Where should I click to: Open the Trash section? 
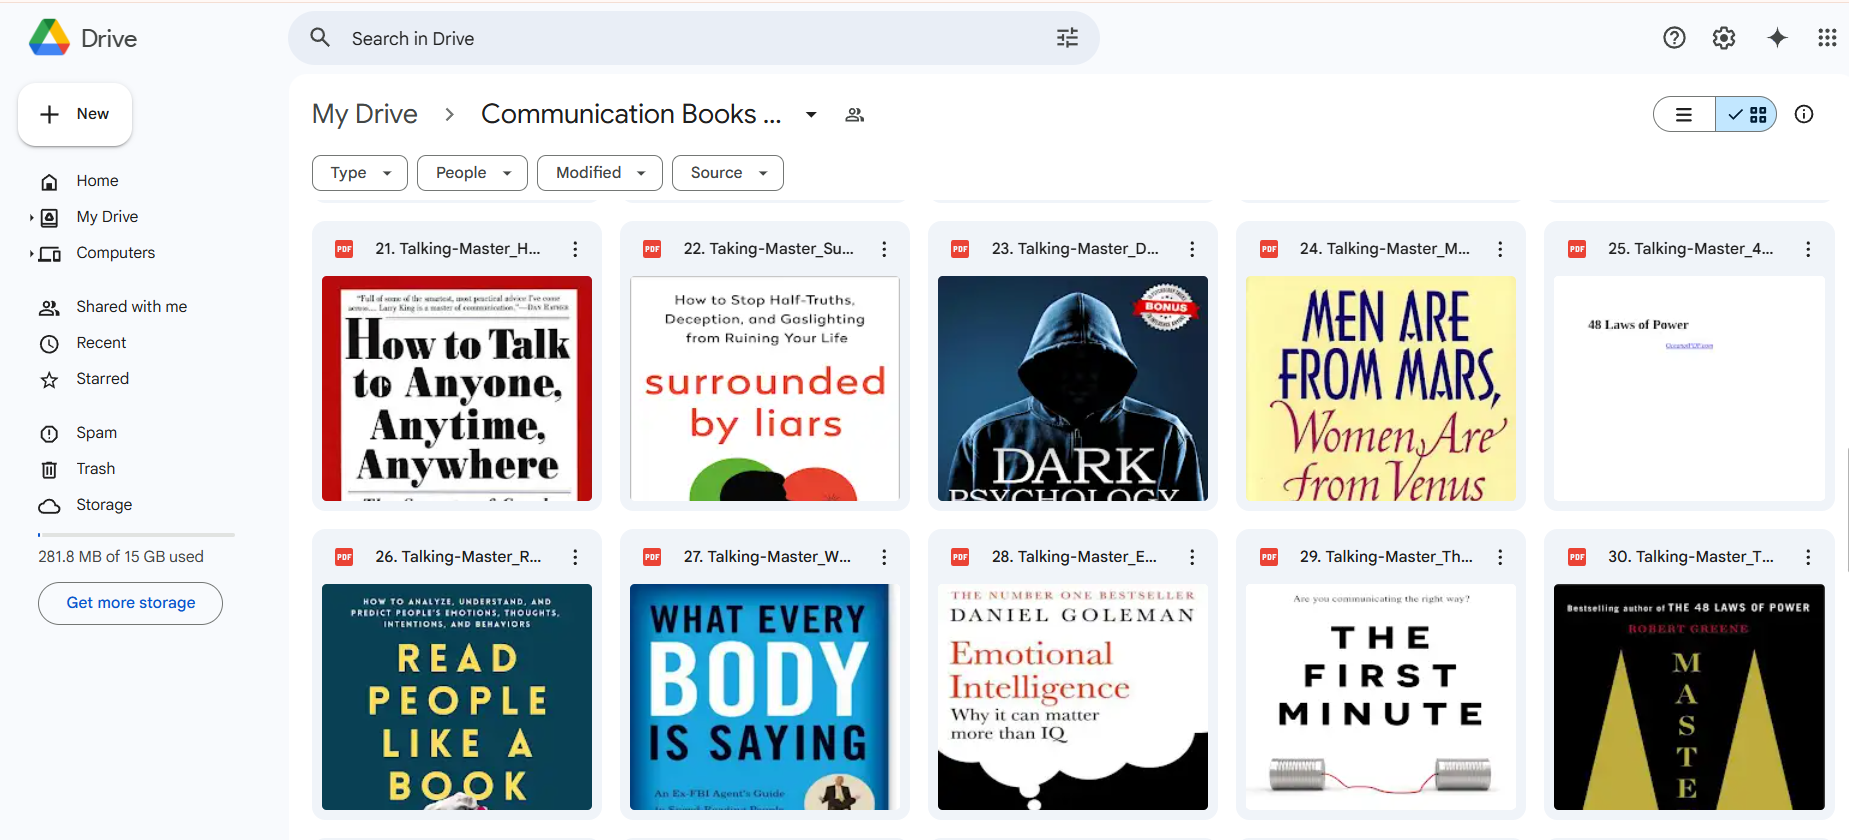coord(95,469)
